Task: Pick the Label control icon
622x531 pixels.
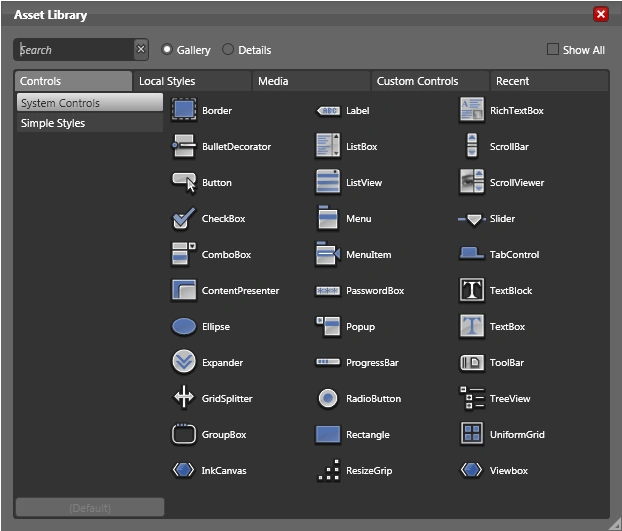Action: click(x=328, y=111)
